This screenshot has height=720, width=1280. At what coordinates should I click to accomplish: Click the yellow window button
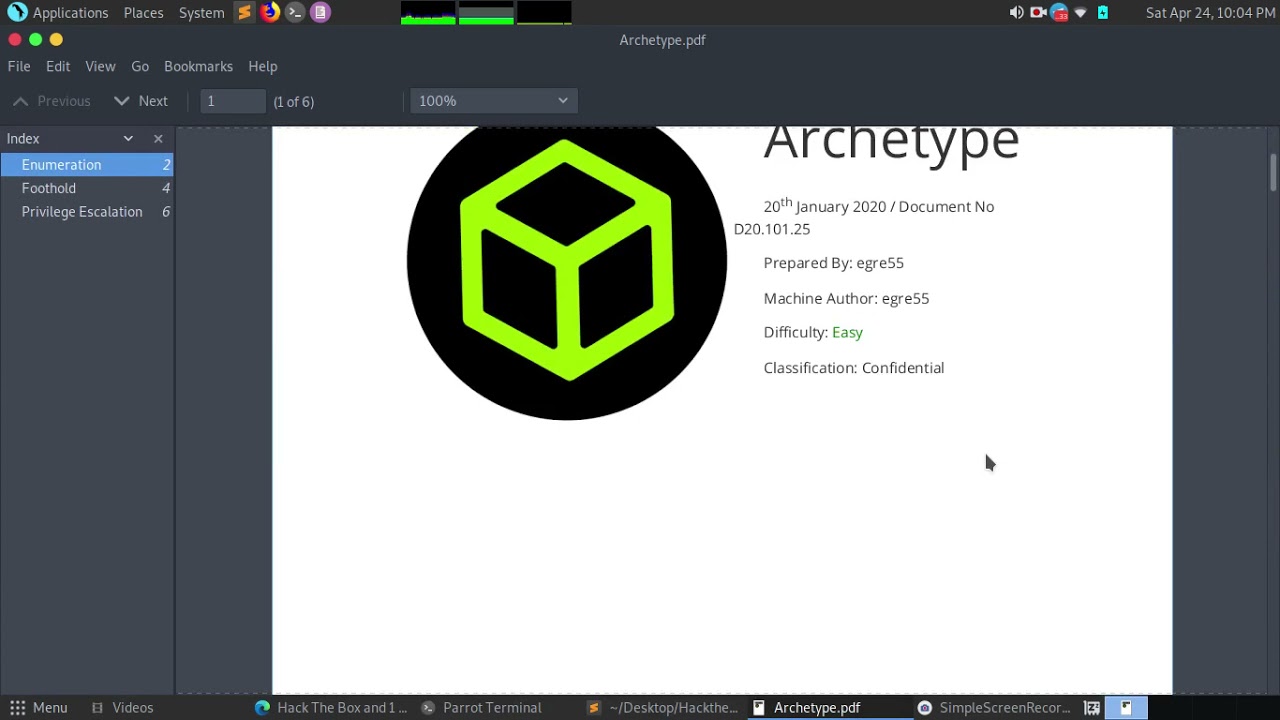point(56,40)
